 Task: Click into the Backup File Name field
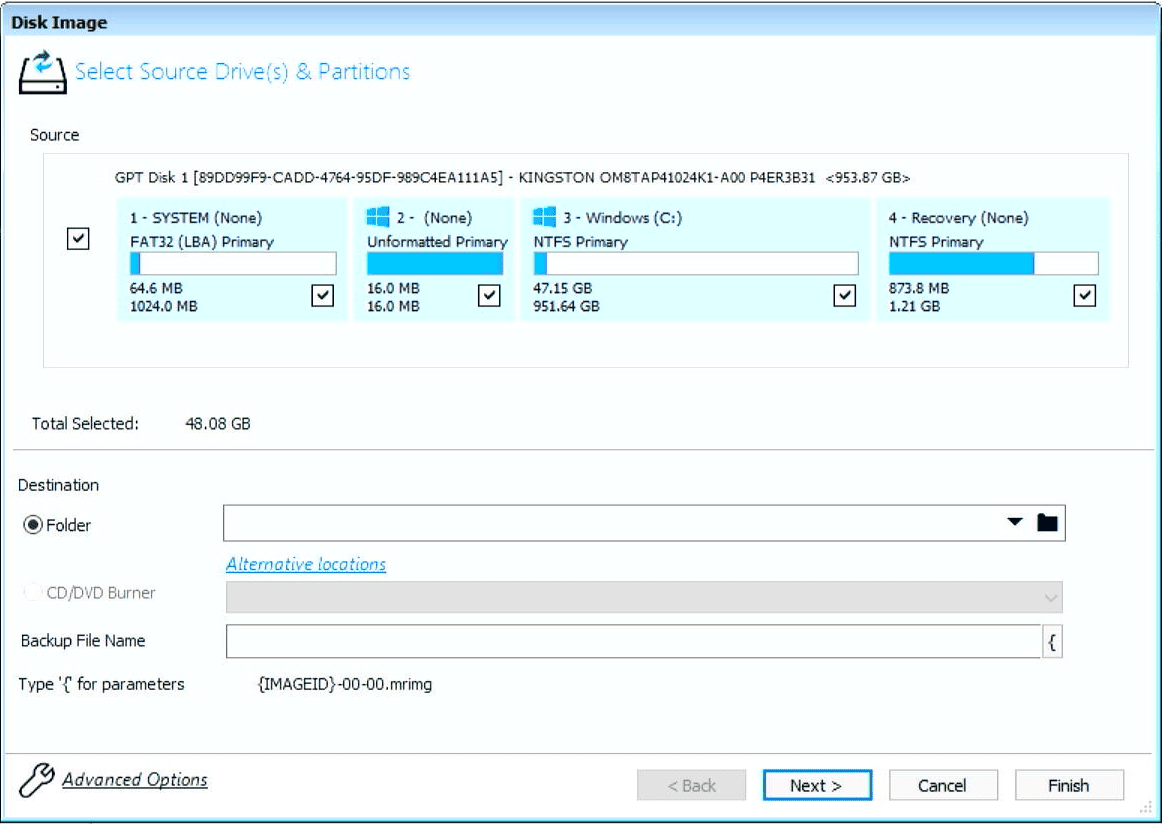pos(633,642)
